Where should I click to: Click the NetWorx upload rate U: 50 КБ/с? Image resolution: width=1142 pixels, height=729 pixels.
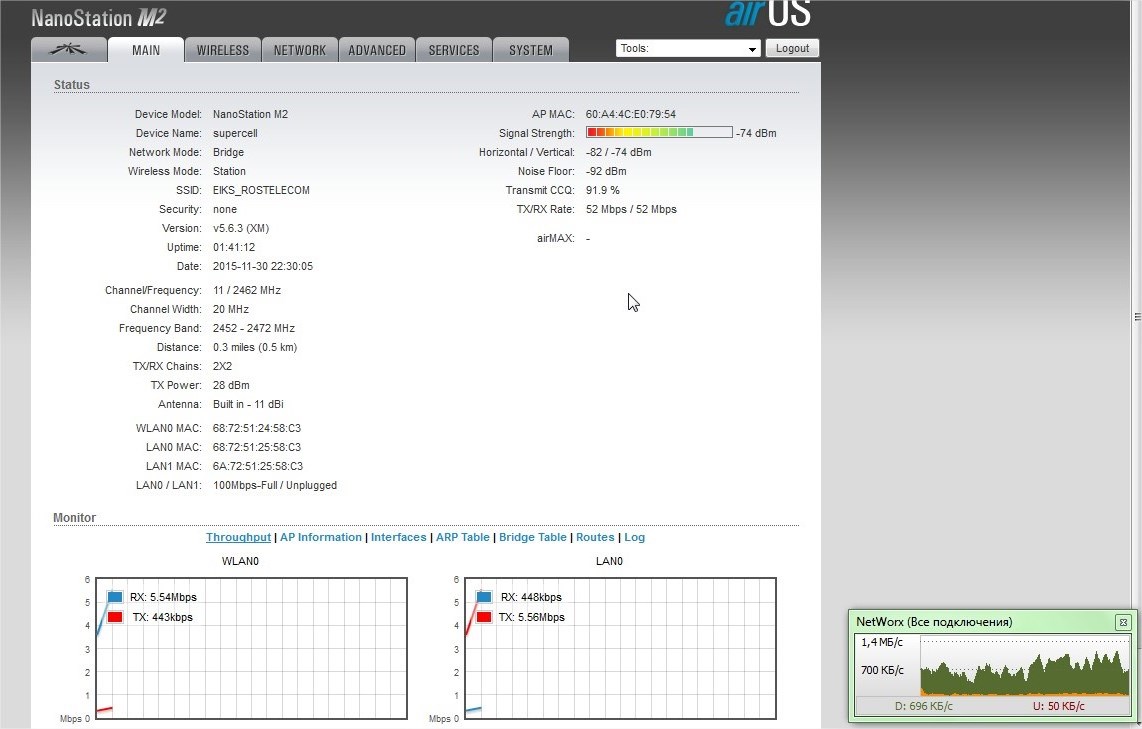tap(1058, 706)
